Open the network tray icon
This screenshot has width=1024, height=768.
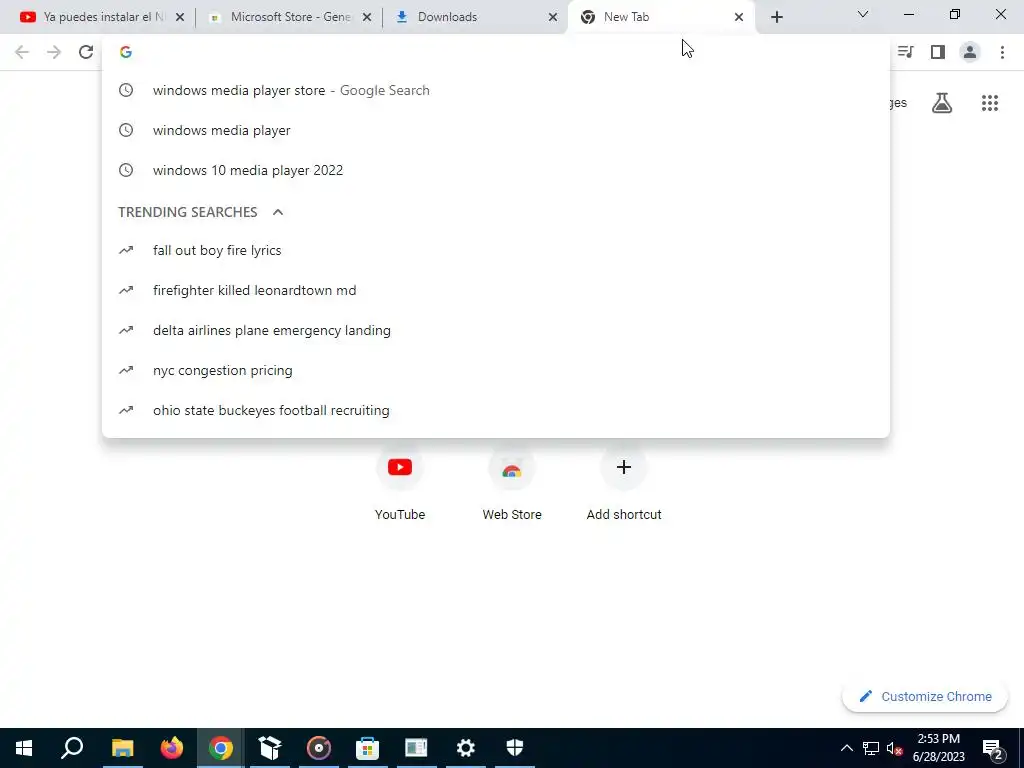[x=871, y=748]
